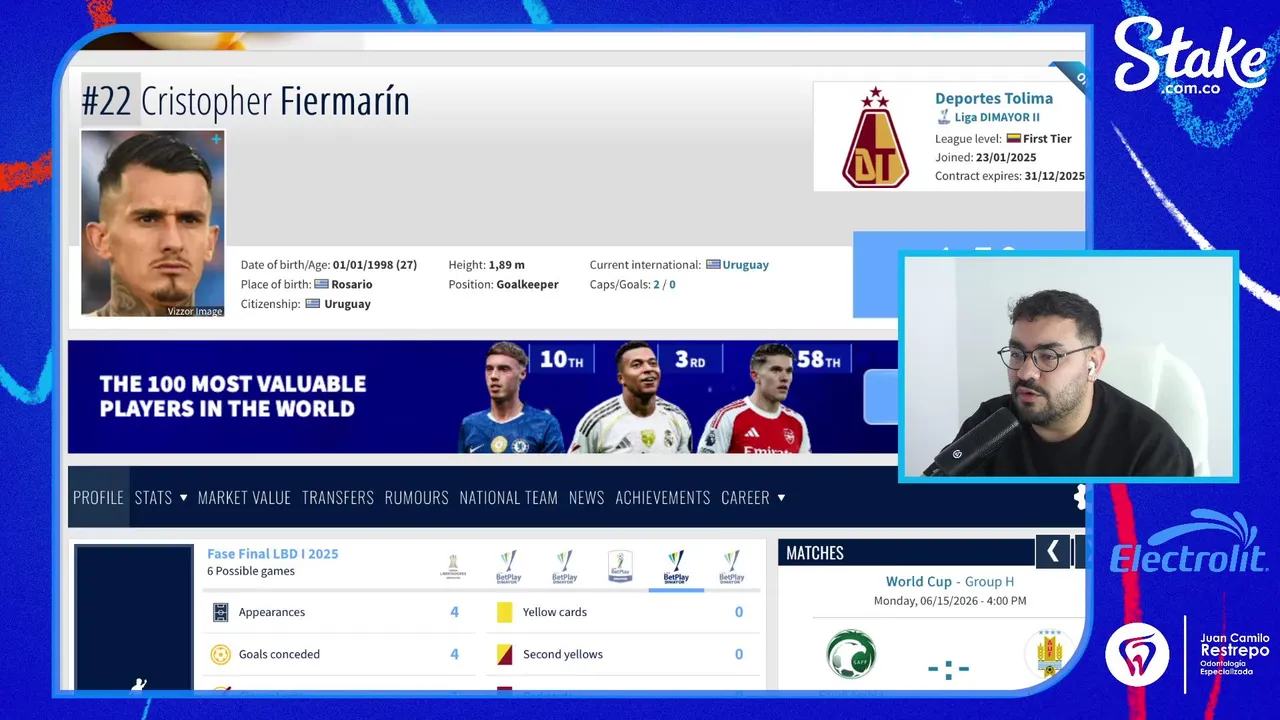
Task: Select the active BetPlay competition tab icon
Action: (x=676, y=566)
